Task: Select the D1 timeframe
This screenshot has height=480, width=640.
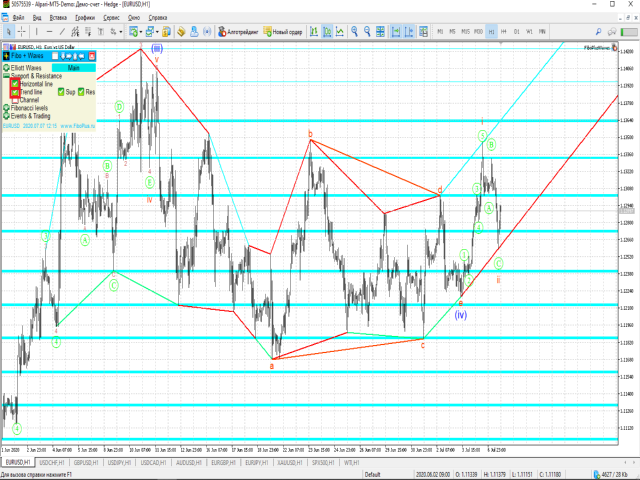Action: (x=517, y=31)
